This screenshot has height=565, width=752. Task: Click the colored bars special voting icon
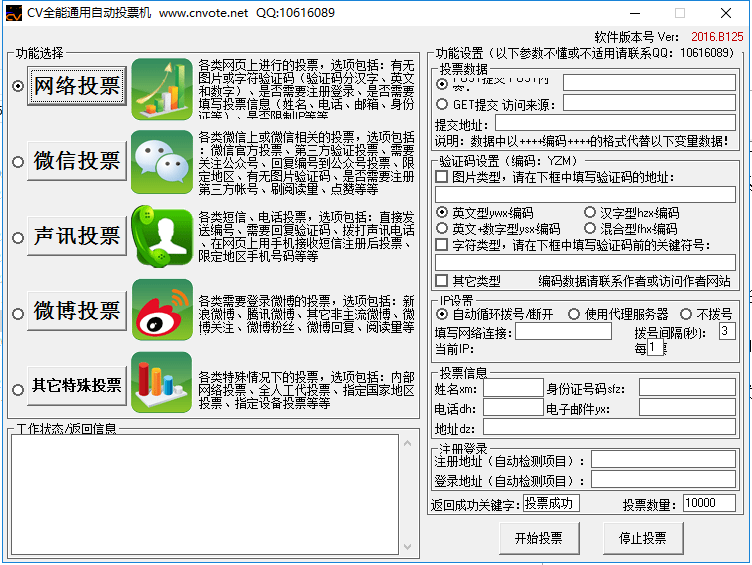click(x=162, y=382)
